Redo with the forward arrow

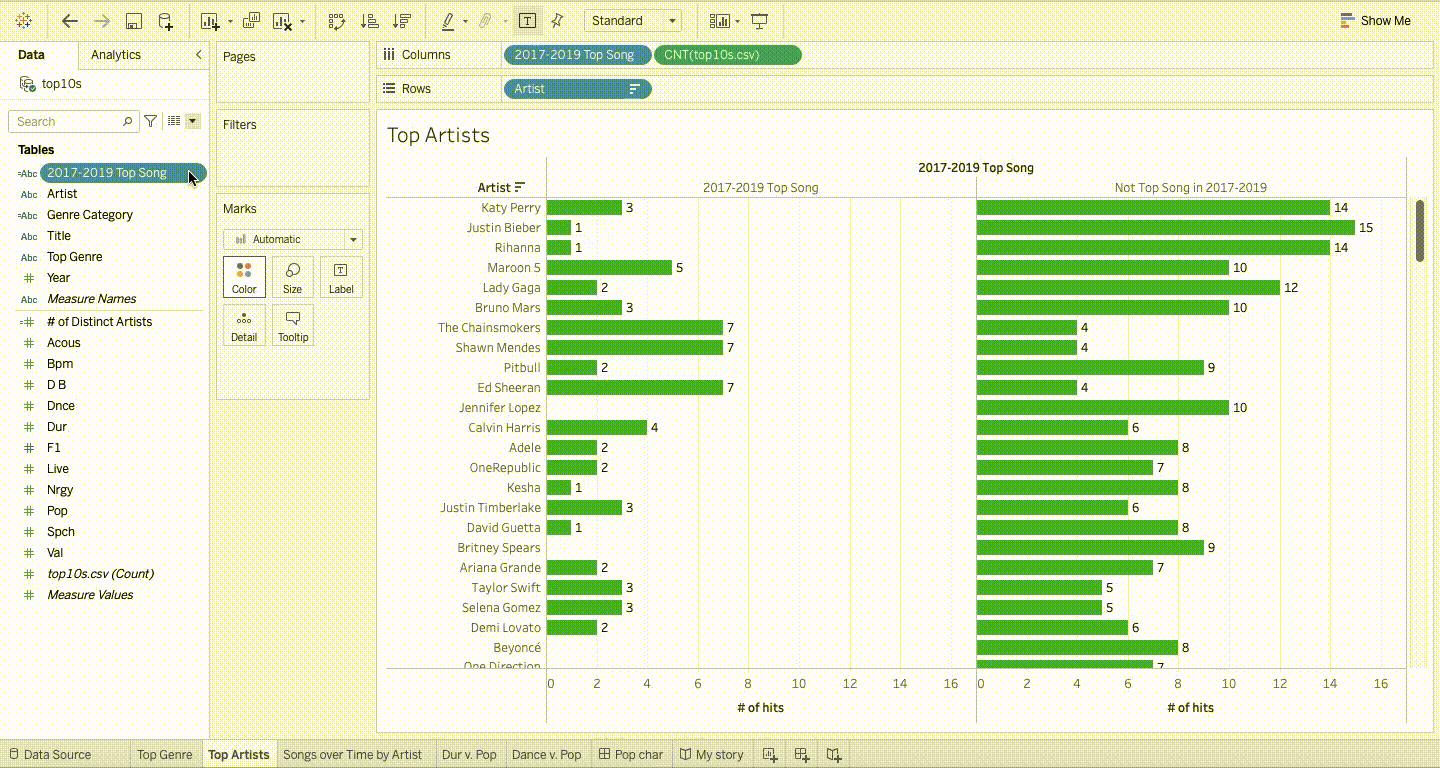click(x=101, y=20)
